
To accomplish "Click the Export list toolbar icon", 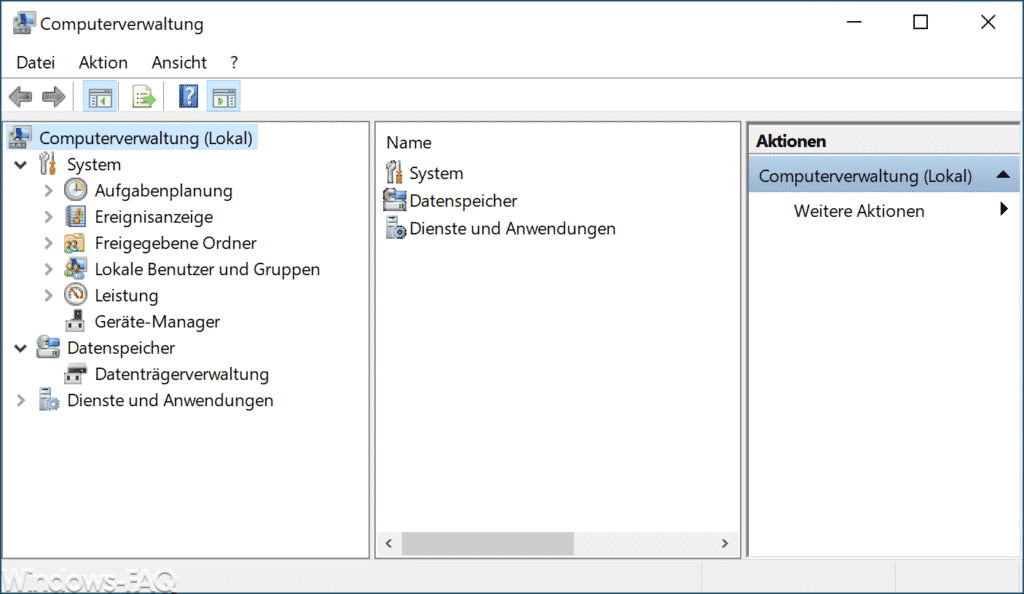I will coord(144,97).
